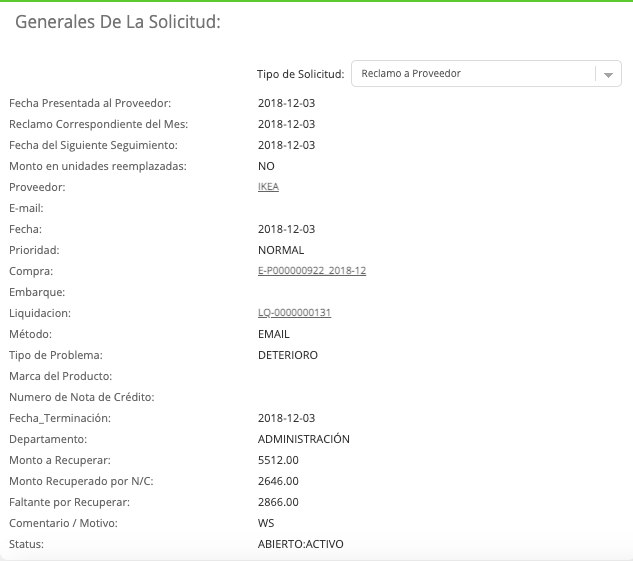Click the Liquidacion label
The image size is (633, 561).
40,313
